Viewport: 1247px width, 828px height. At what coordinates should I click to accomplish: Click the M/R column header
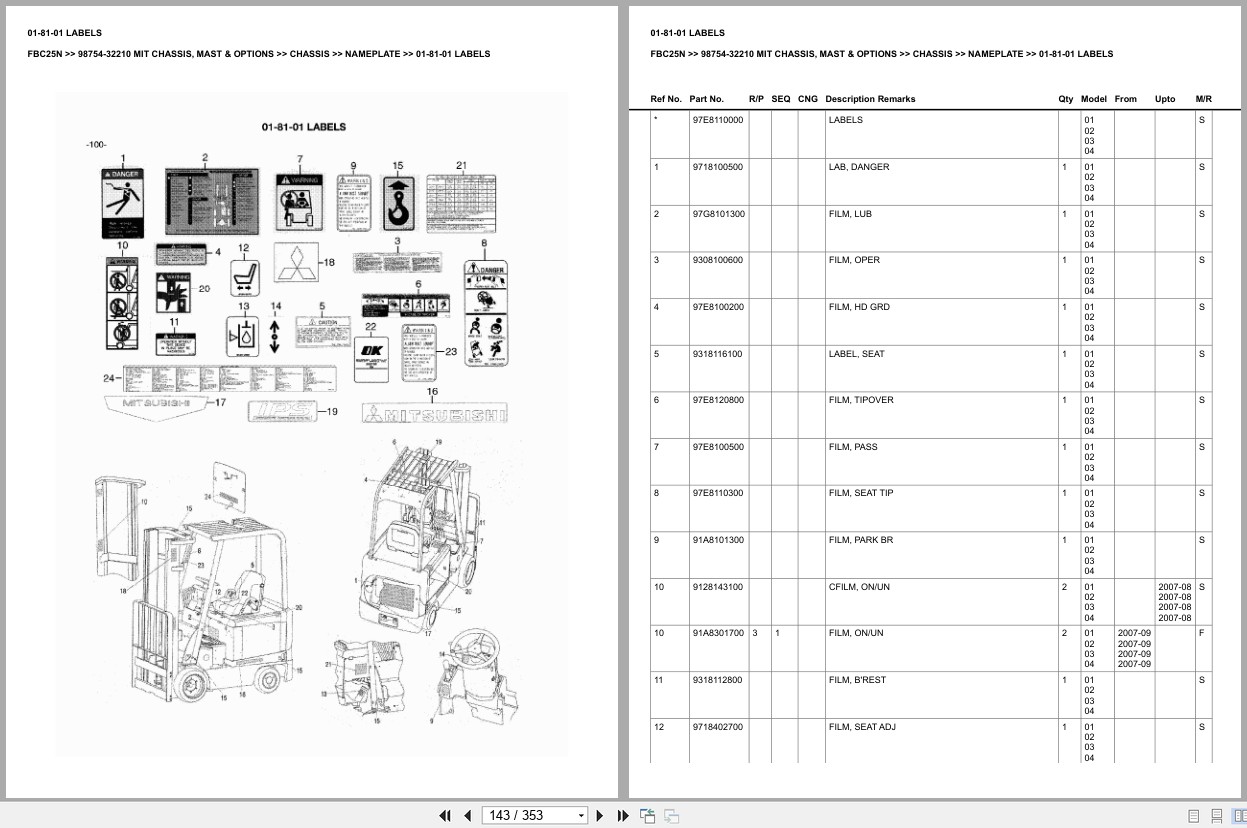pyautogui.click(x=1204, y=99)
